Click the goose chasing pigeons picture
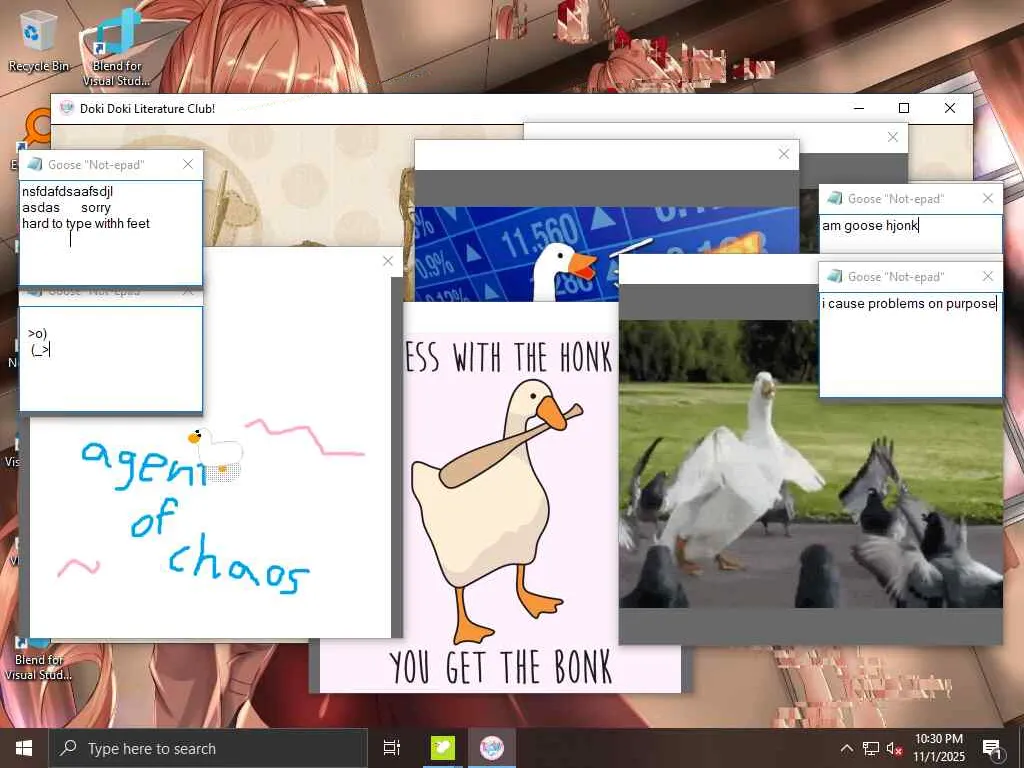This screenshot has height=768, width=1024. click(810, 464)
